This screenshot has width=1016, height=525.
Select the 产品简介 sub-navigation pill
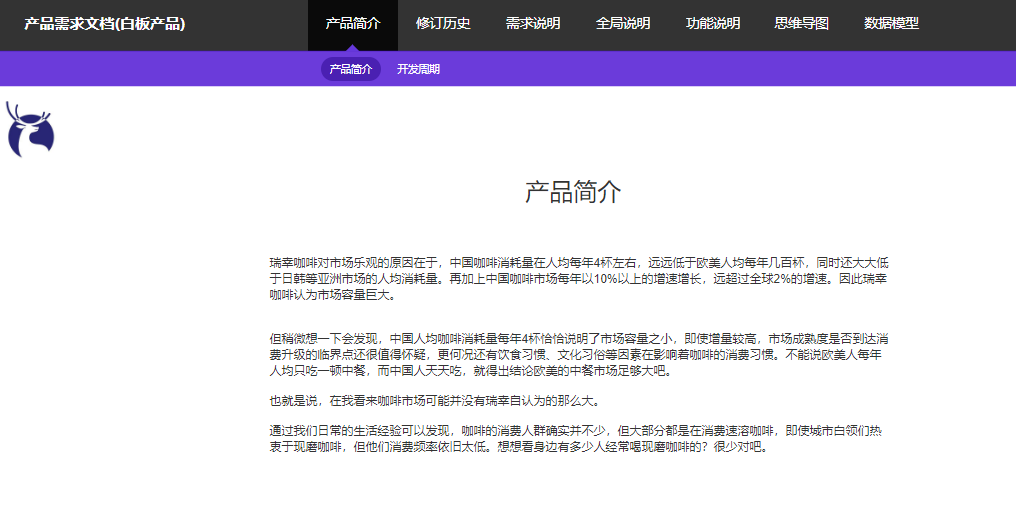coord(351,69)
